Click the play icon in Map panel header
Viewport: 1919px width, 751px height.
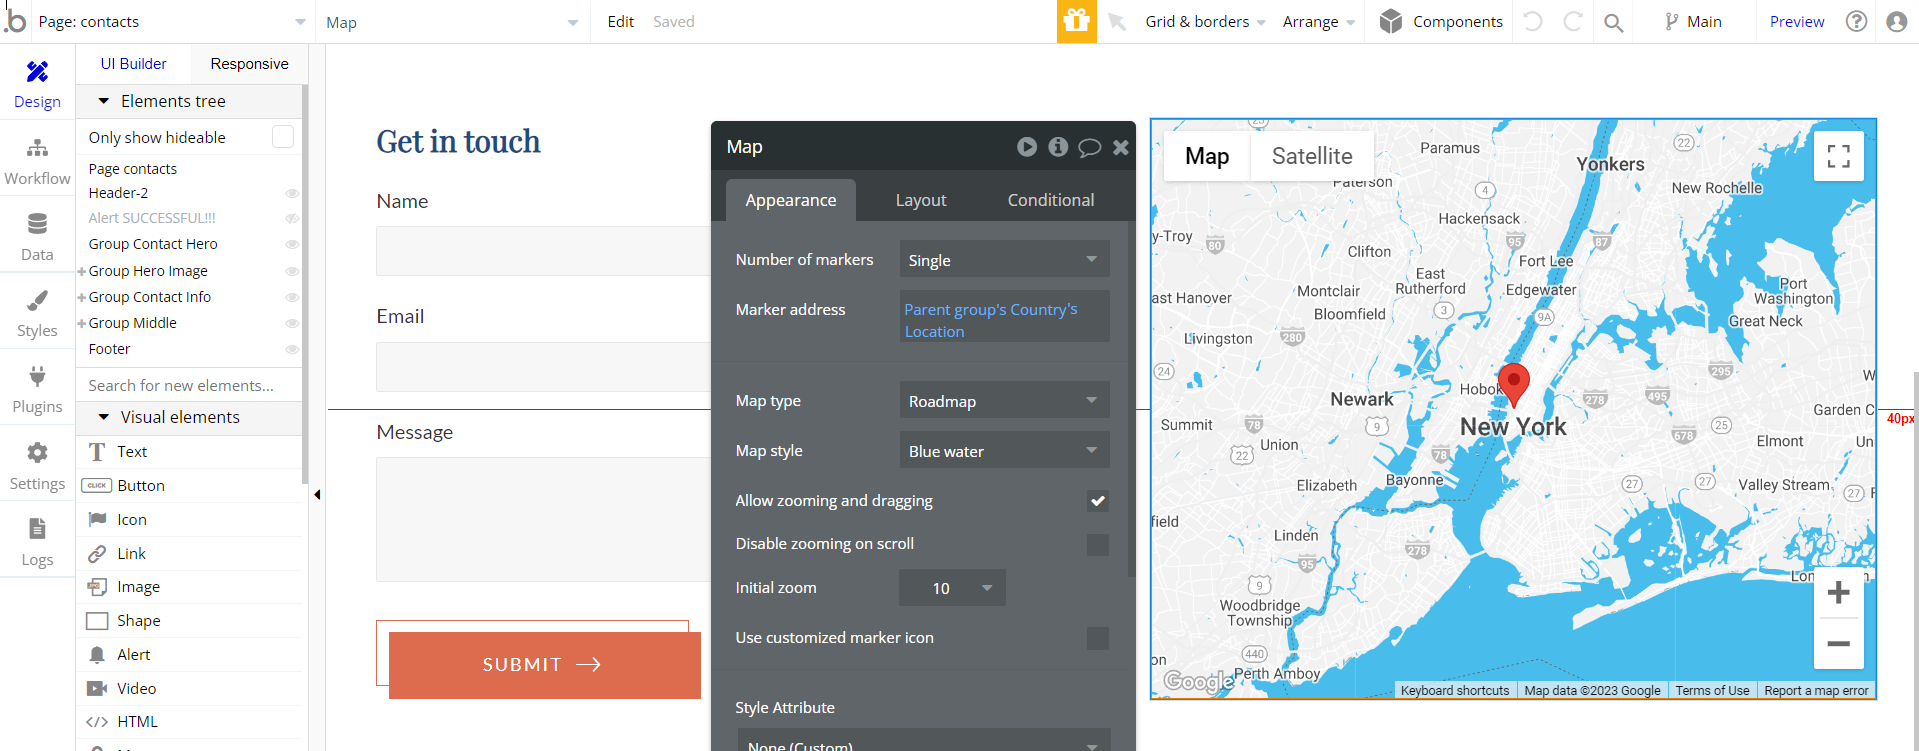click(1027, 147)
